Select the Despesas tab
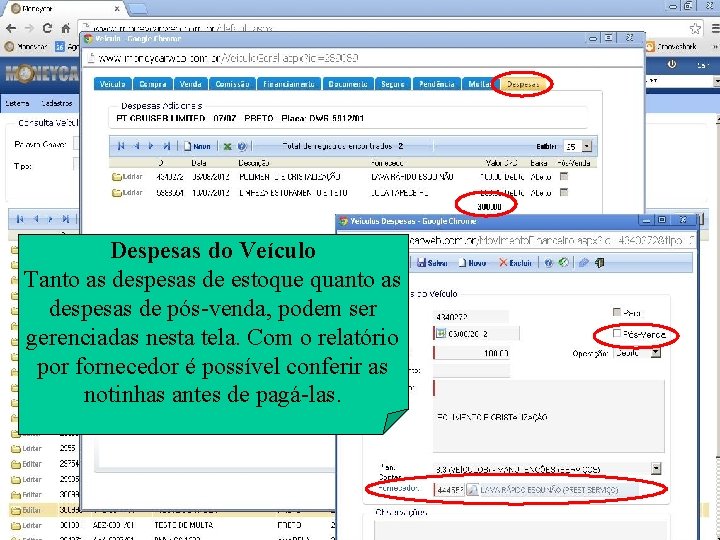This screenshot has height=540, width=720. pyautogui.click(x=523, y=84)
